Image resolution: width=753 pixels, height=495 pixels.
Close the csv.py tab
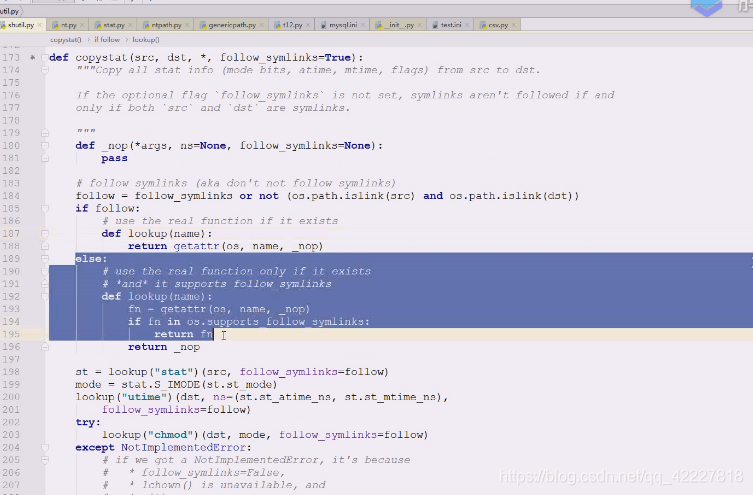pyautogui.click(x=514, y=25)
